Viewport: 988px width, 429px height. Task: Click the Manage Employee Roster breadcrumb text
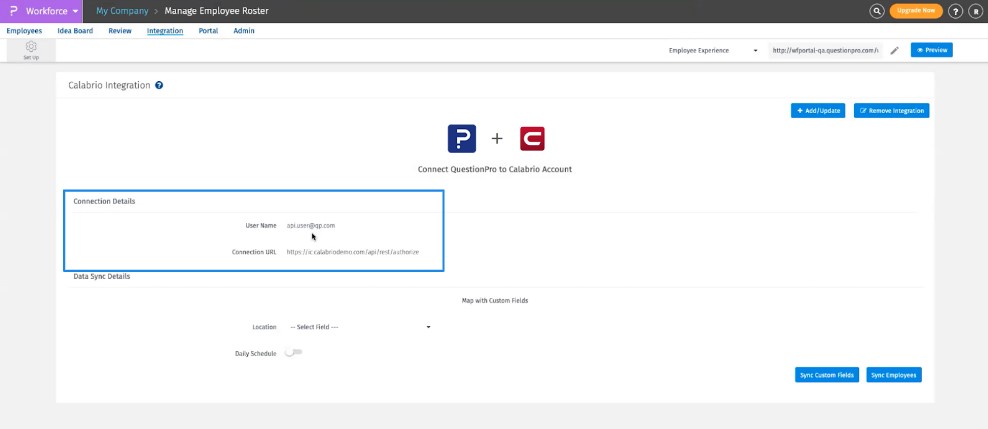[216, 11]
